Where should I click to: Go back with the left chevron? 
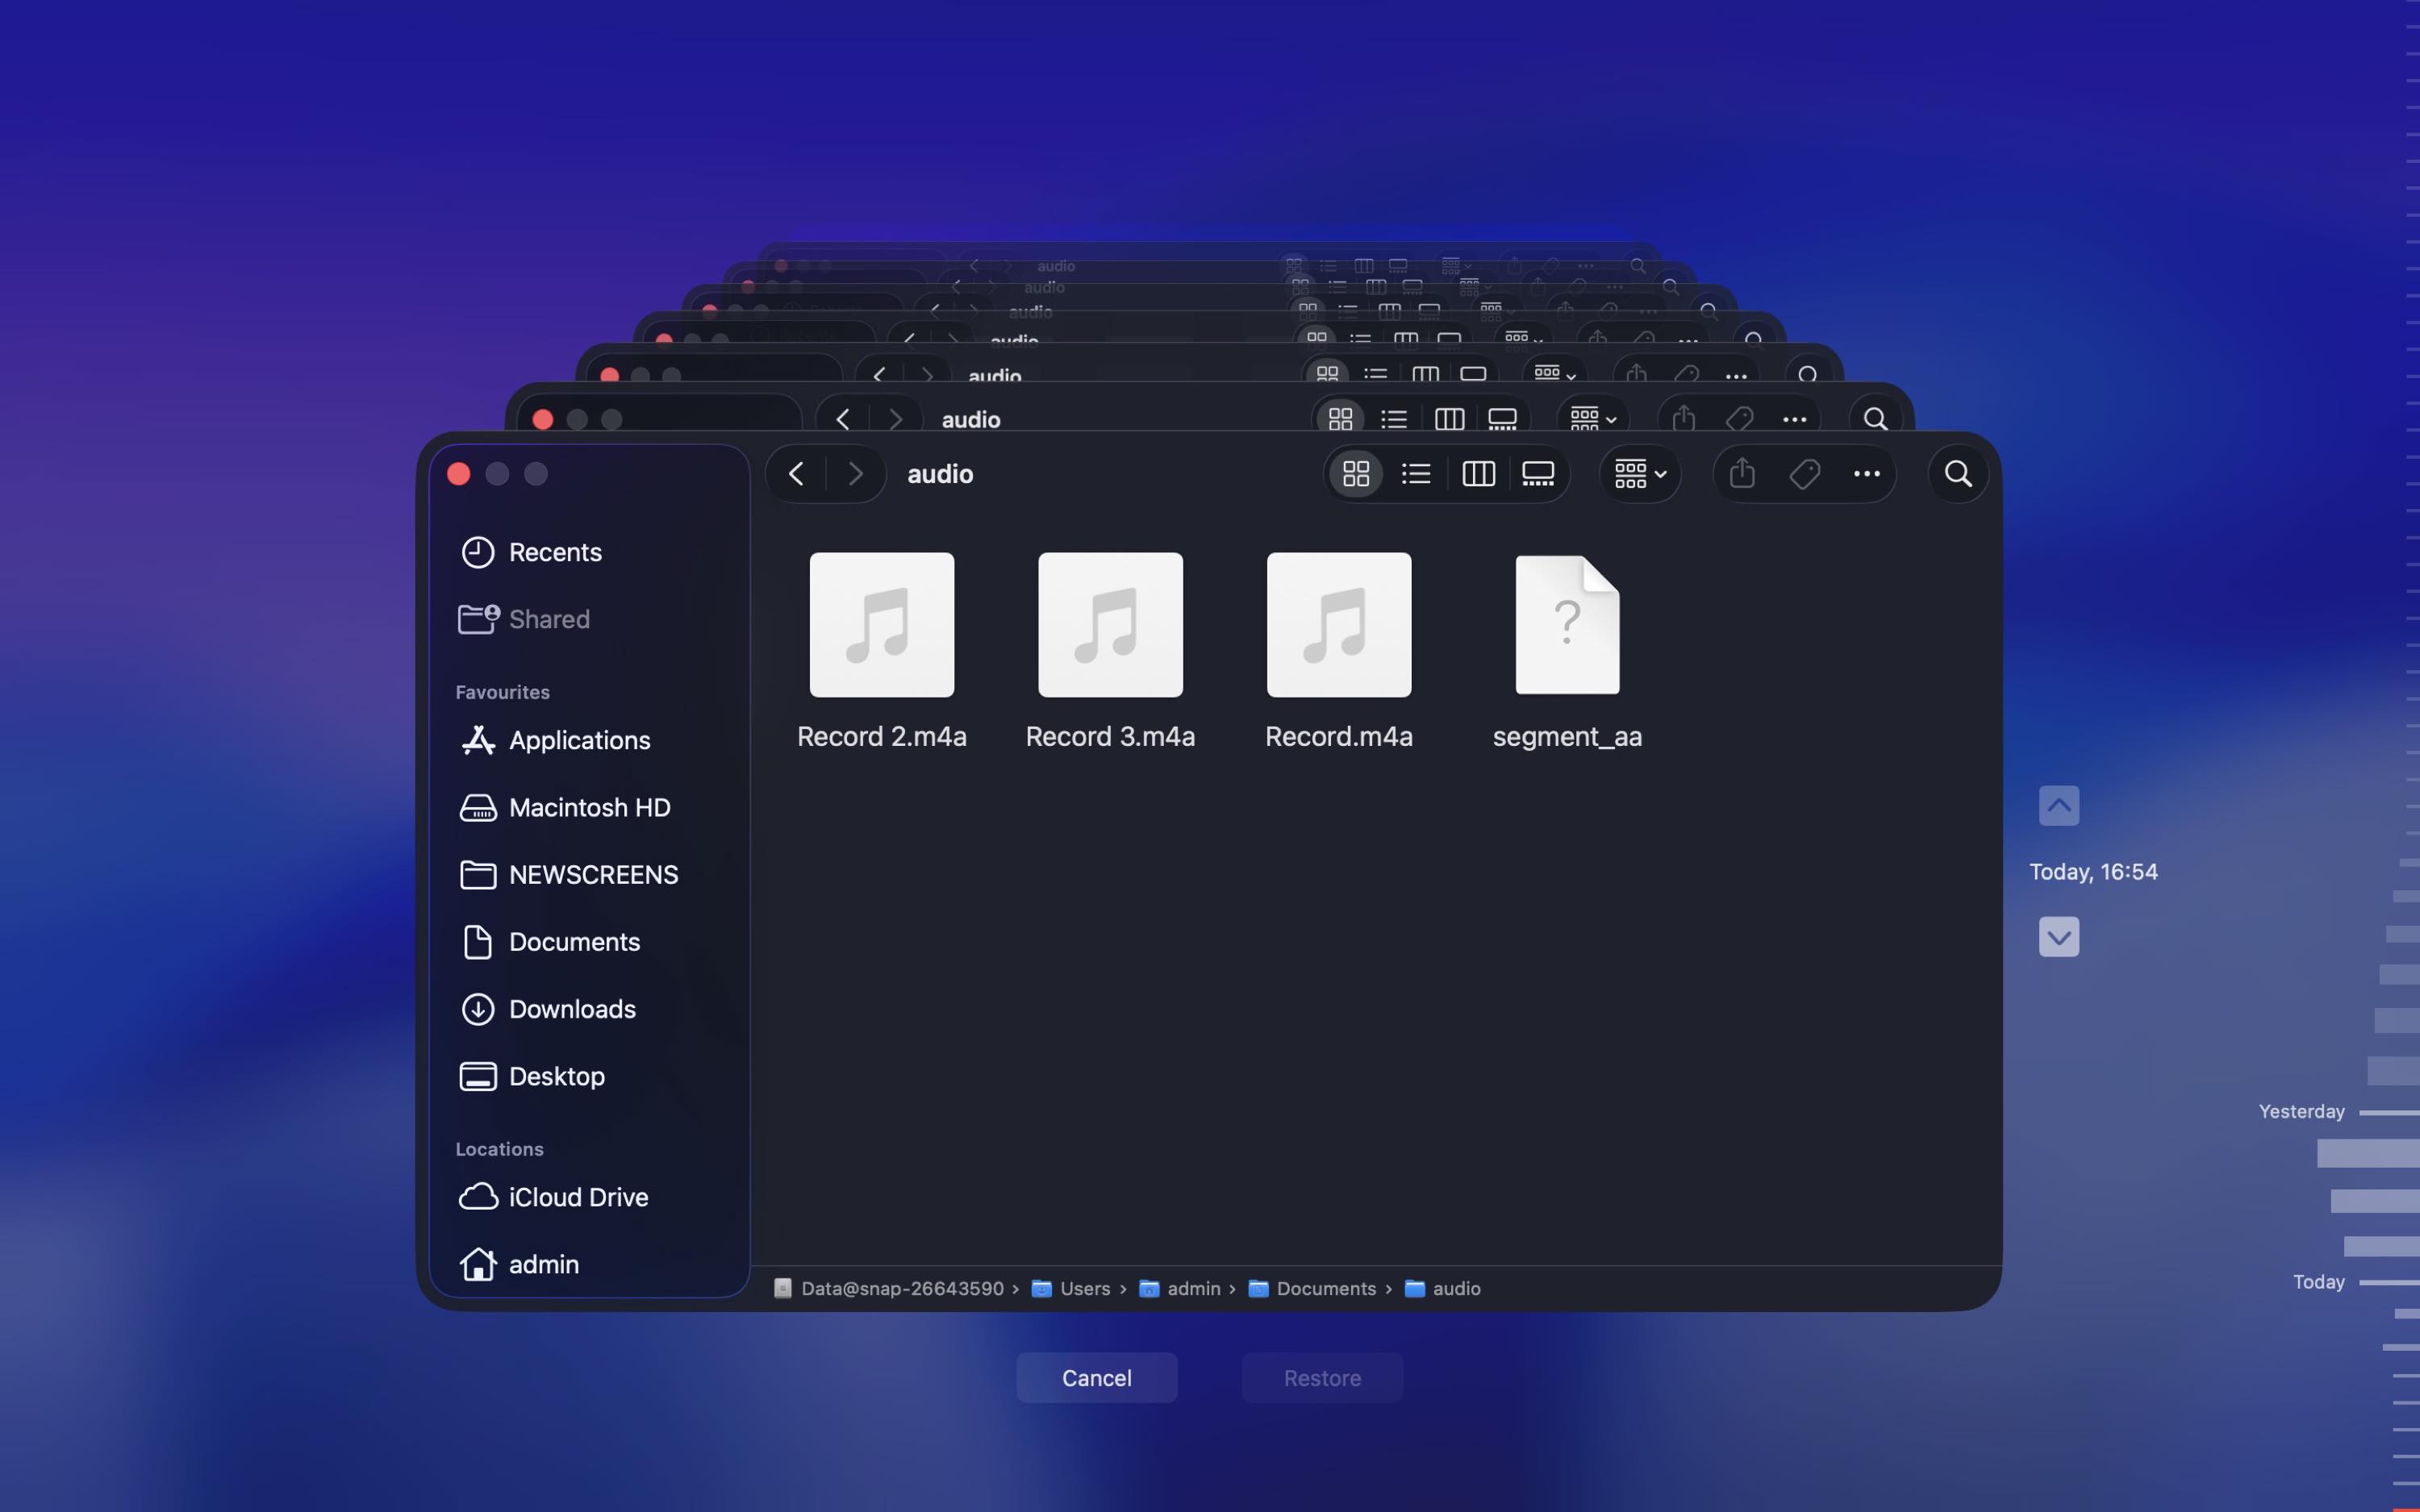tap(796, 473)
